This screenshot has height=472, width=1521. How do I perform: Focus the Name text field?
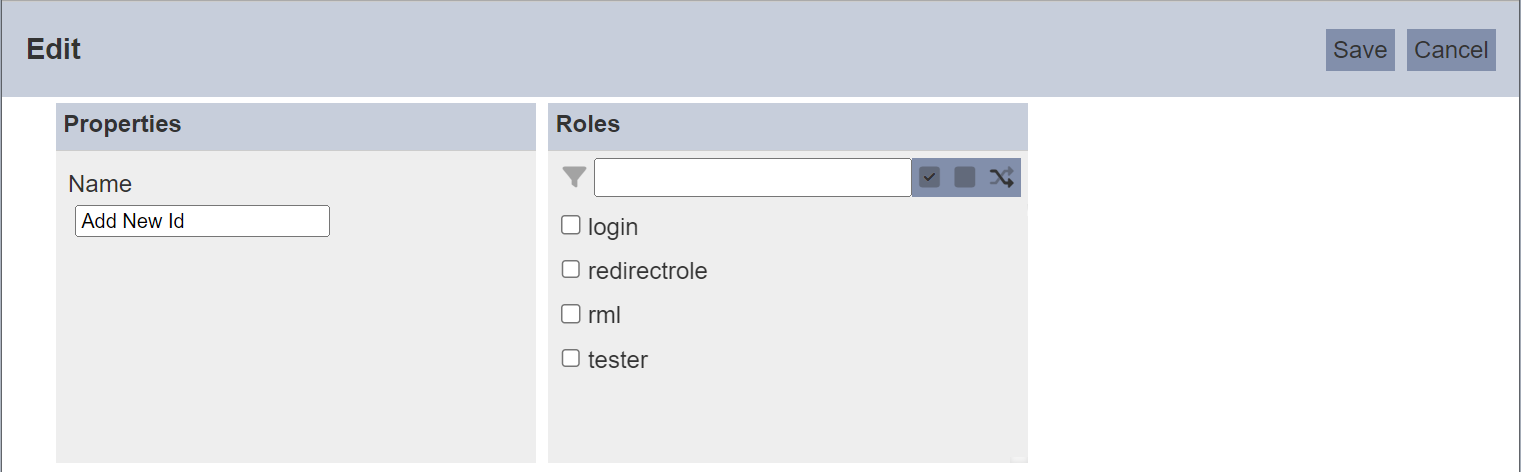tap(202, 221)
